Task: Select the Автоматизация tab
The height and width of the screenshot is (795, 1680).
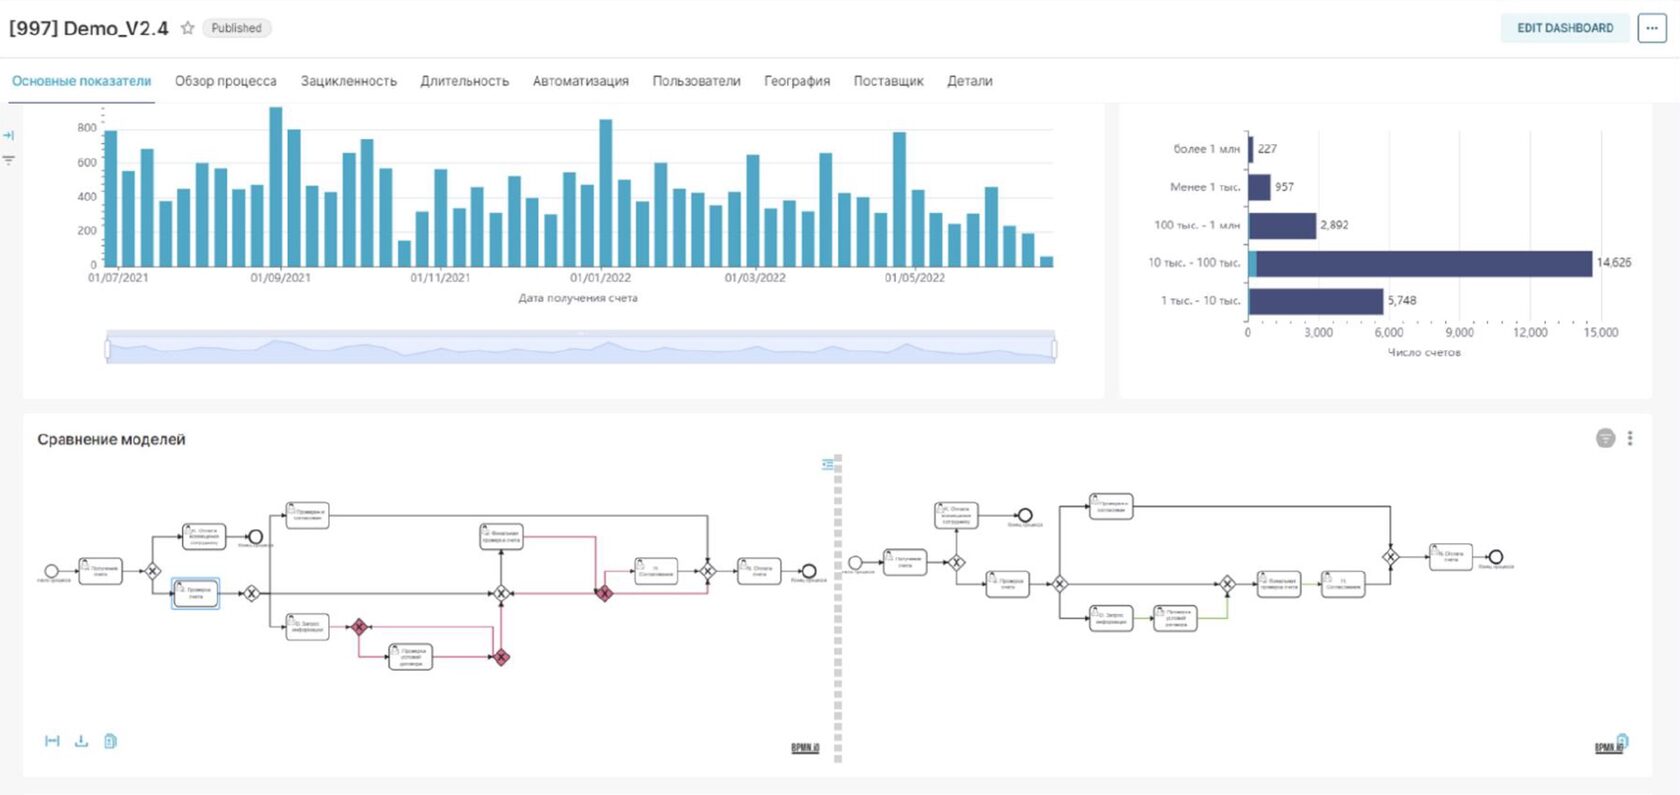Action: 581,81
